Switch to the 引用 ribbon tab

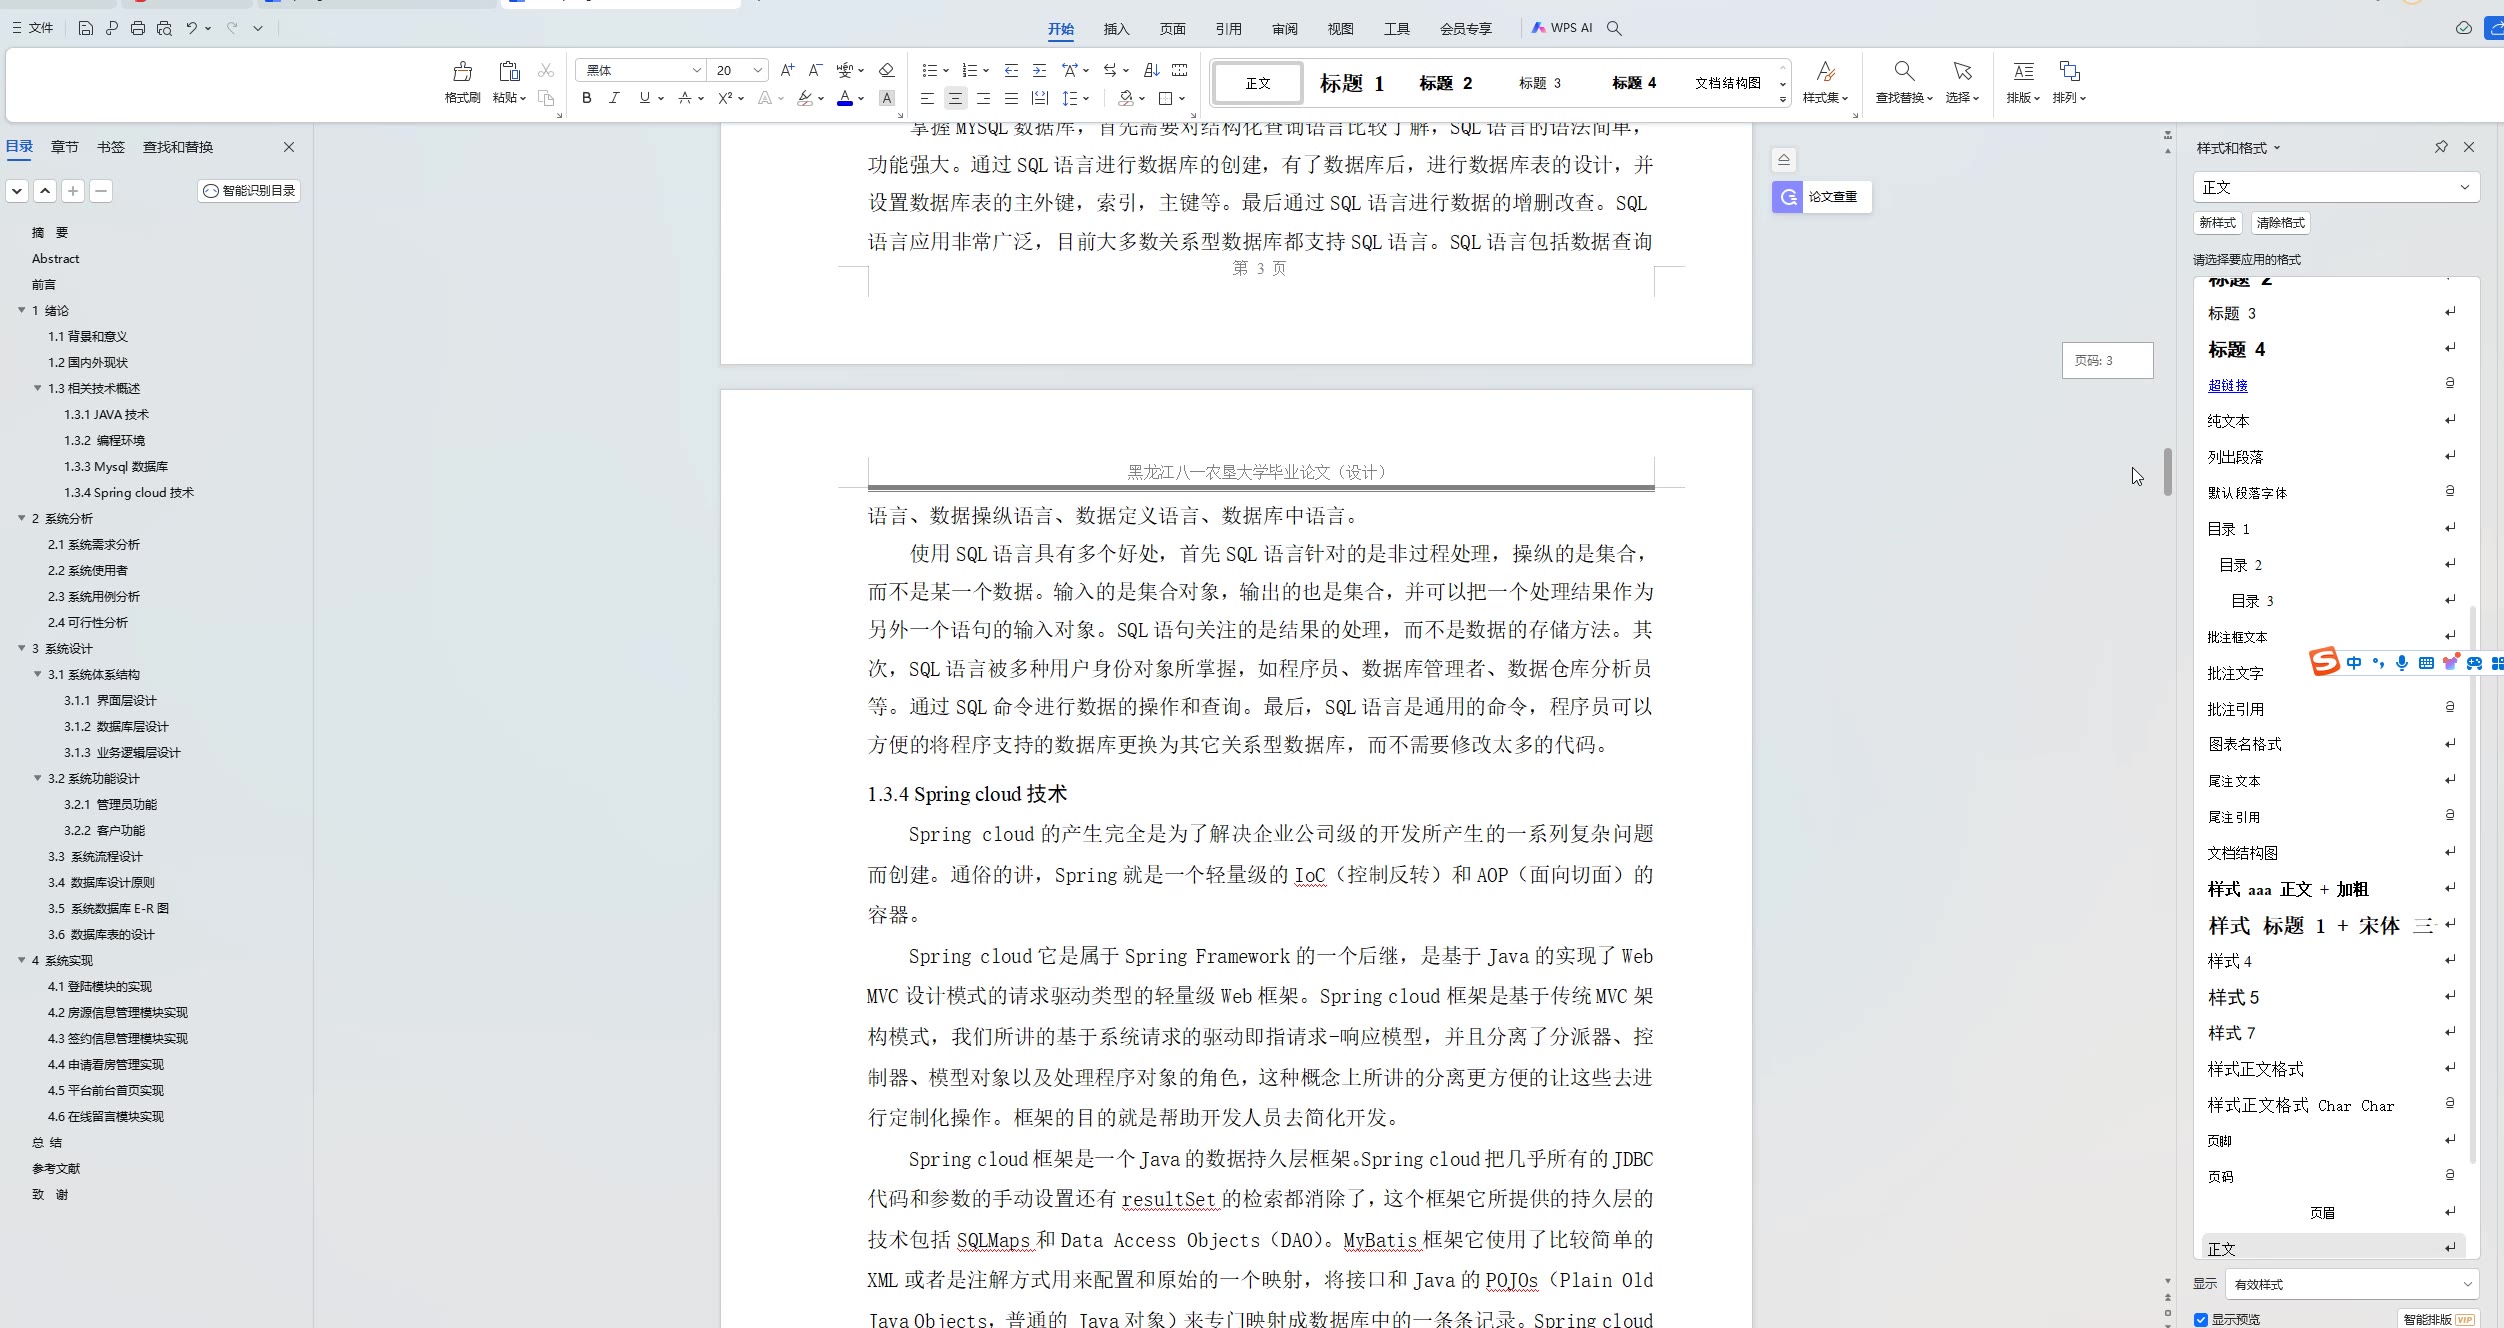1228,29
